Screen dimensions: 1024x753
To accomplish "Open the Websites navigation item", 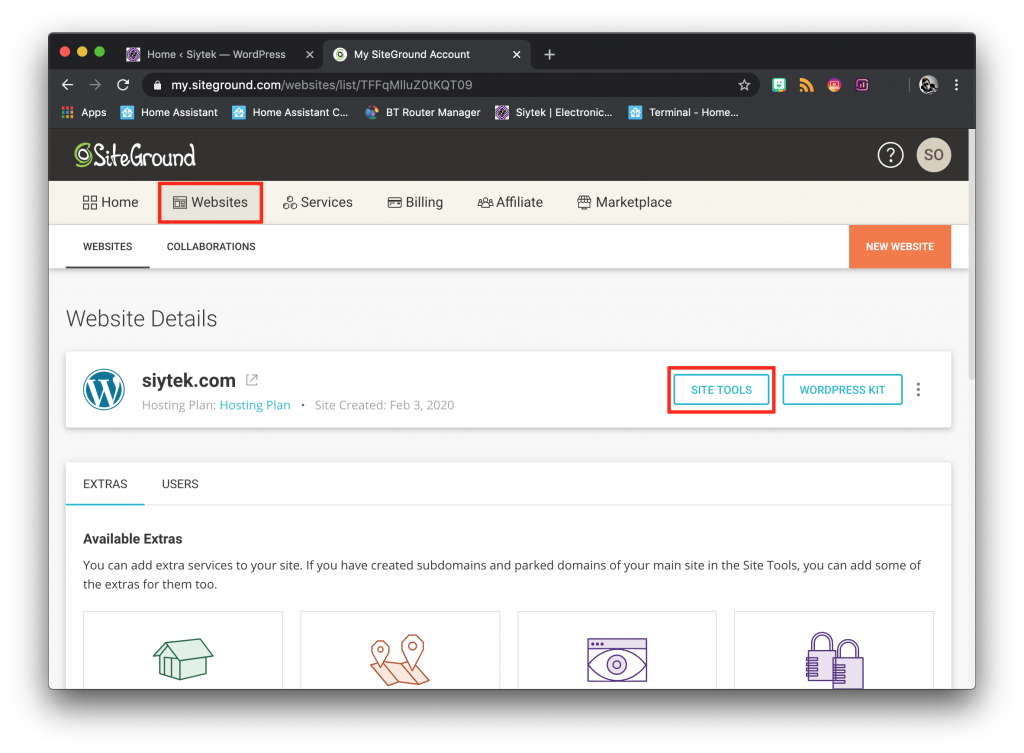I will [x=210, y=202].
